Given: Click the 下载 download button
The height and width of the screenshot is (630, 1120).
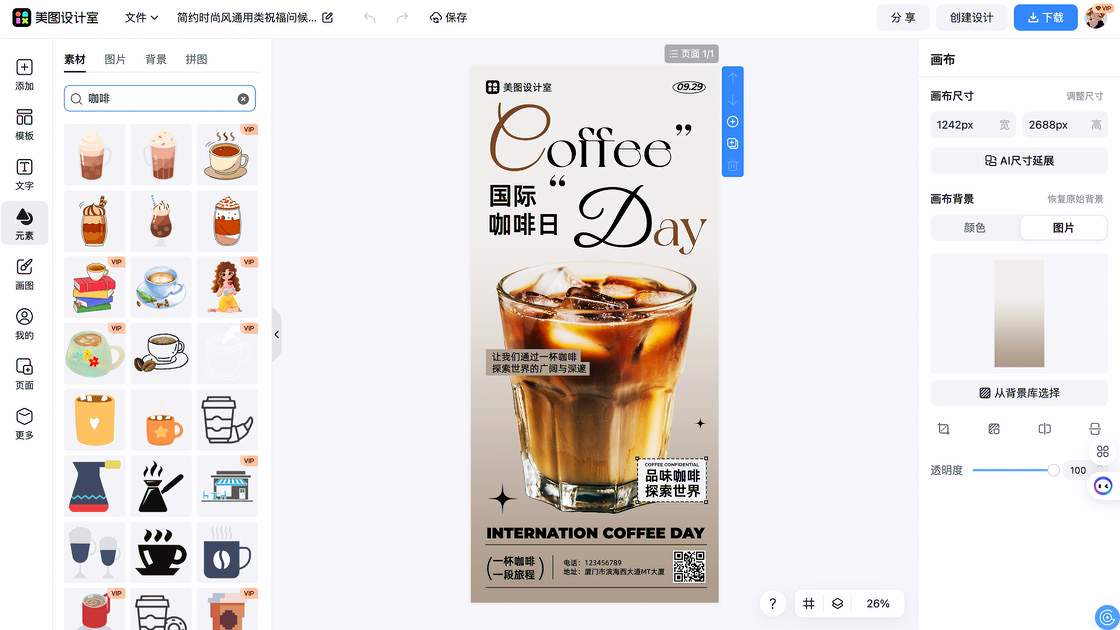Looking at the screenshot, I should (1045, 18).
